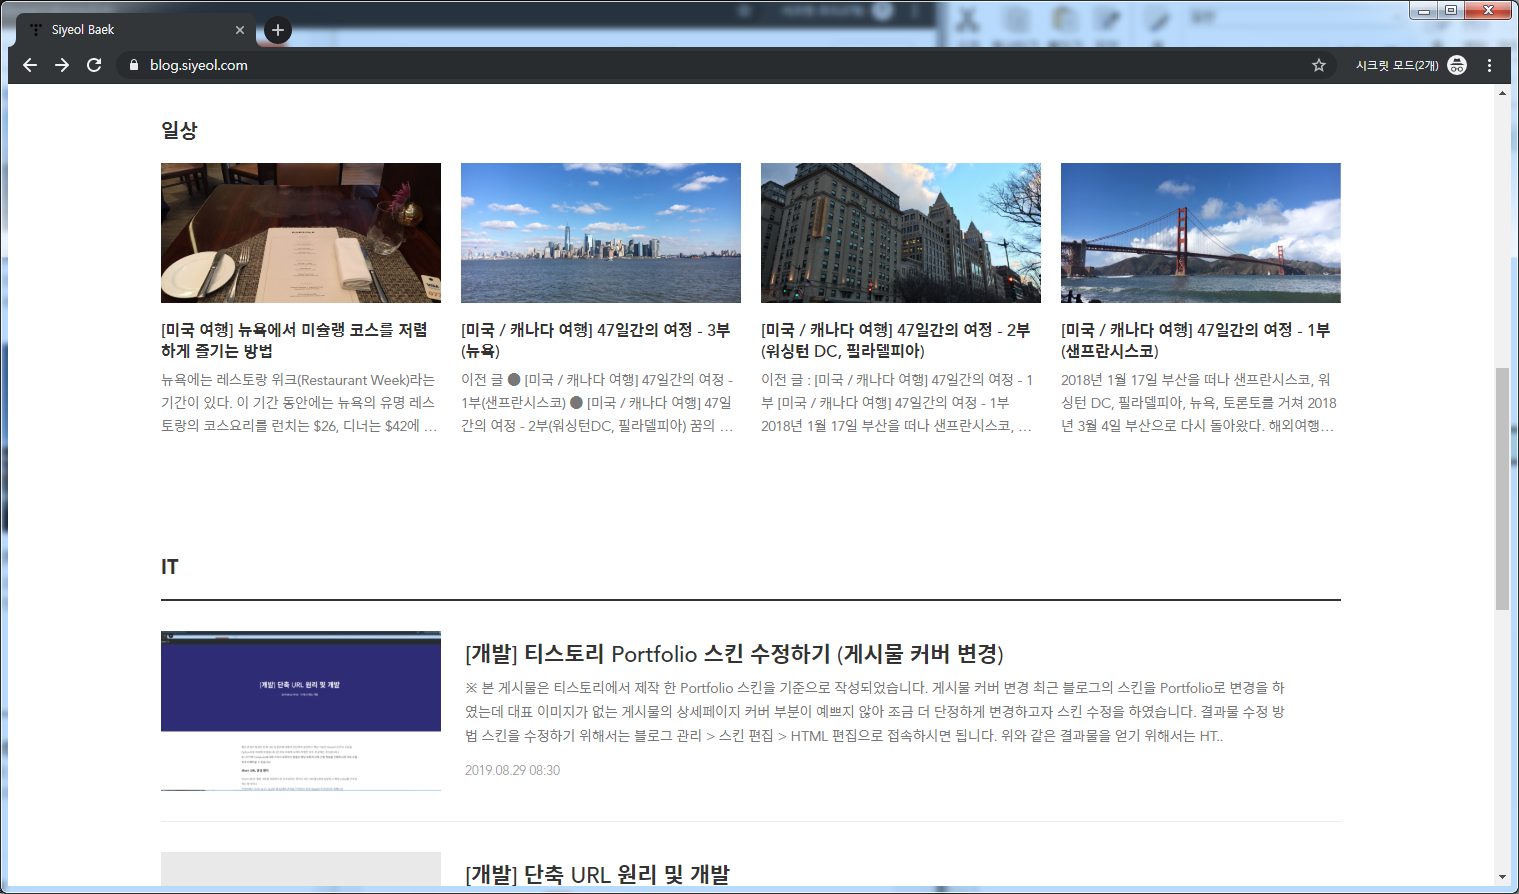Open the gray thumbnail beside 단축 URL post

click(x=301, y=869)
